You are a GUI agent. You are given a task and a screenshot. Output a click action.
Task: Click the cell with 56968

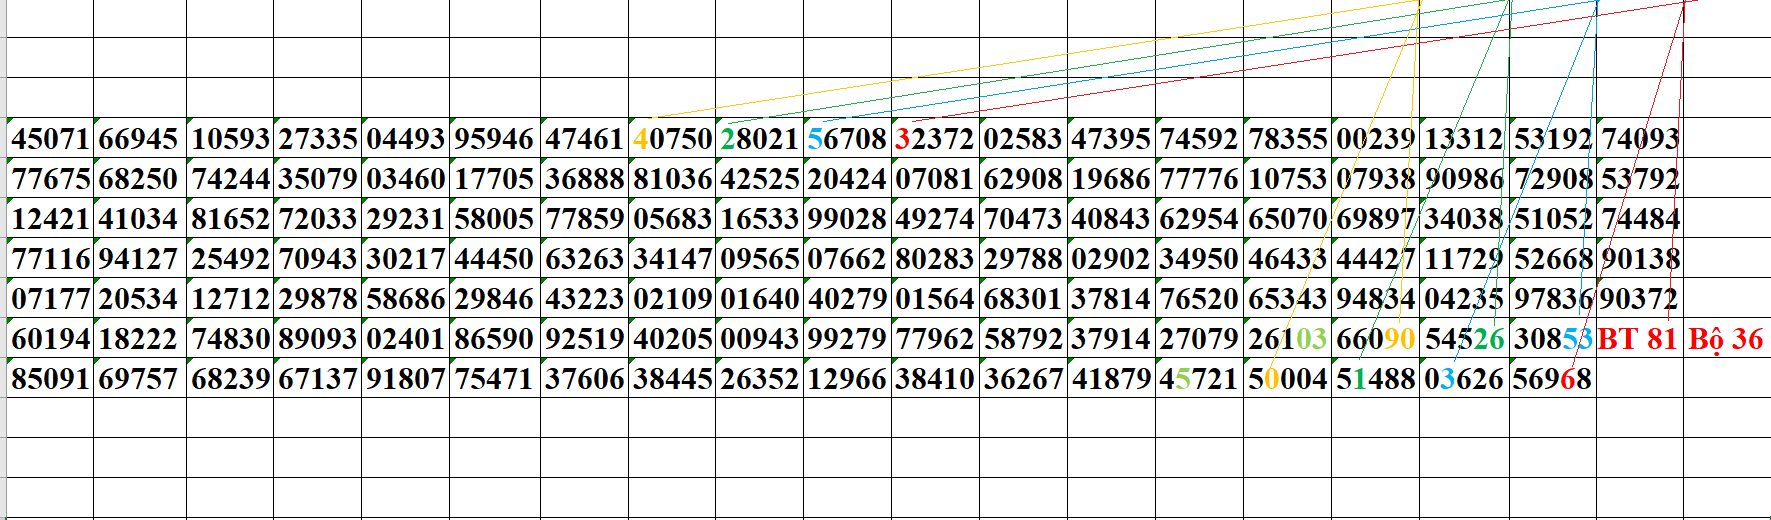(x=1552, y=379)
